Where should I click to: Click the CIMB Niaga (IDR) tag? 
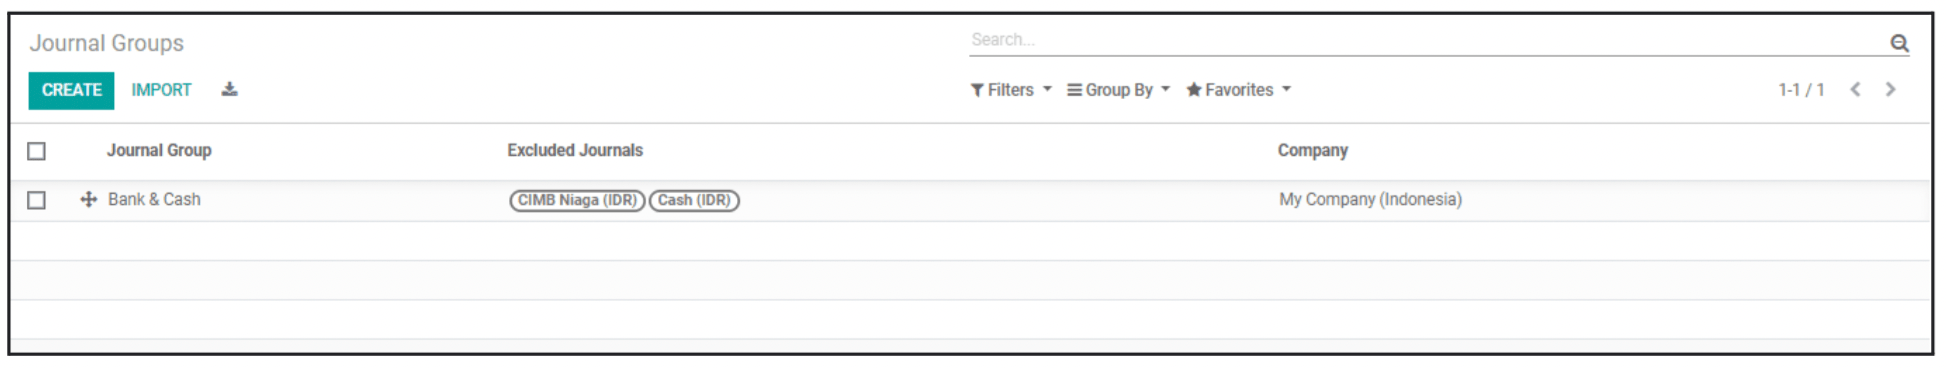(x=577, y=200)
